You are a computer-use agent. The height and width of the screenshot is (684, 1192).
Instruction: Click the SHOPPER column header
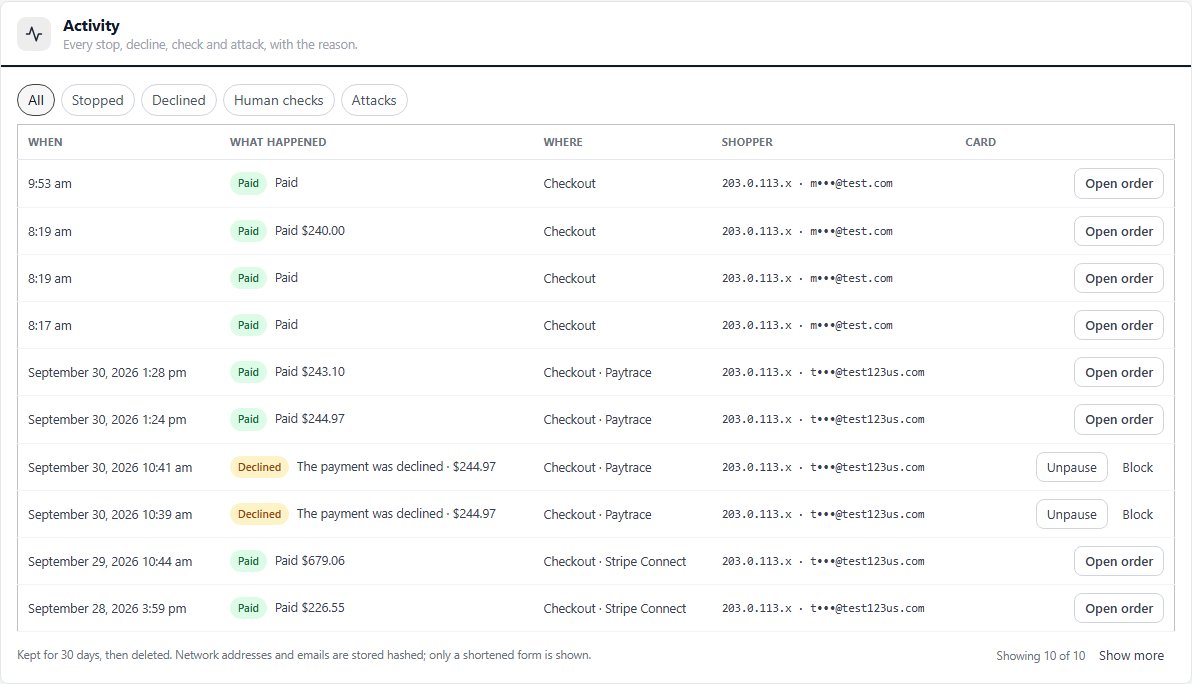[747, 142]
